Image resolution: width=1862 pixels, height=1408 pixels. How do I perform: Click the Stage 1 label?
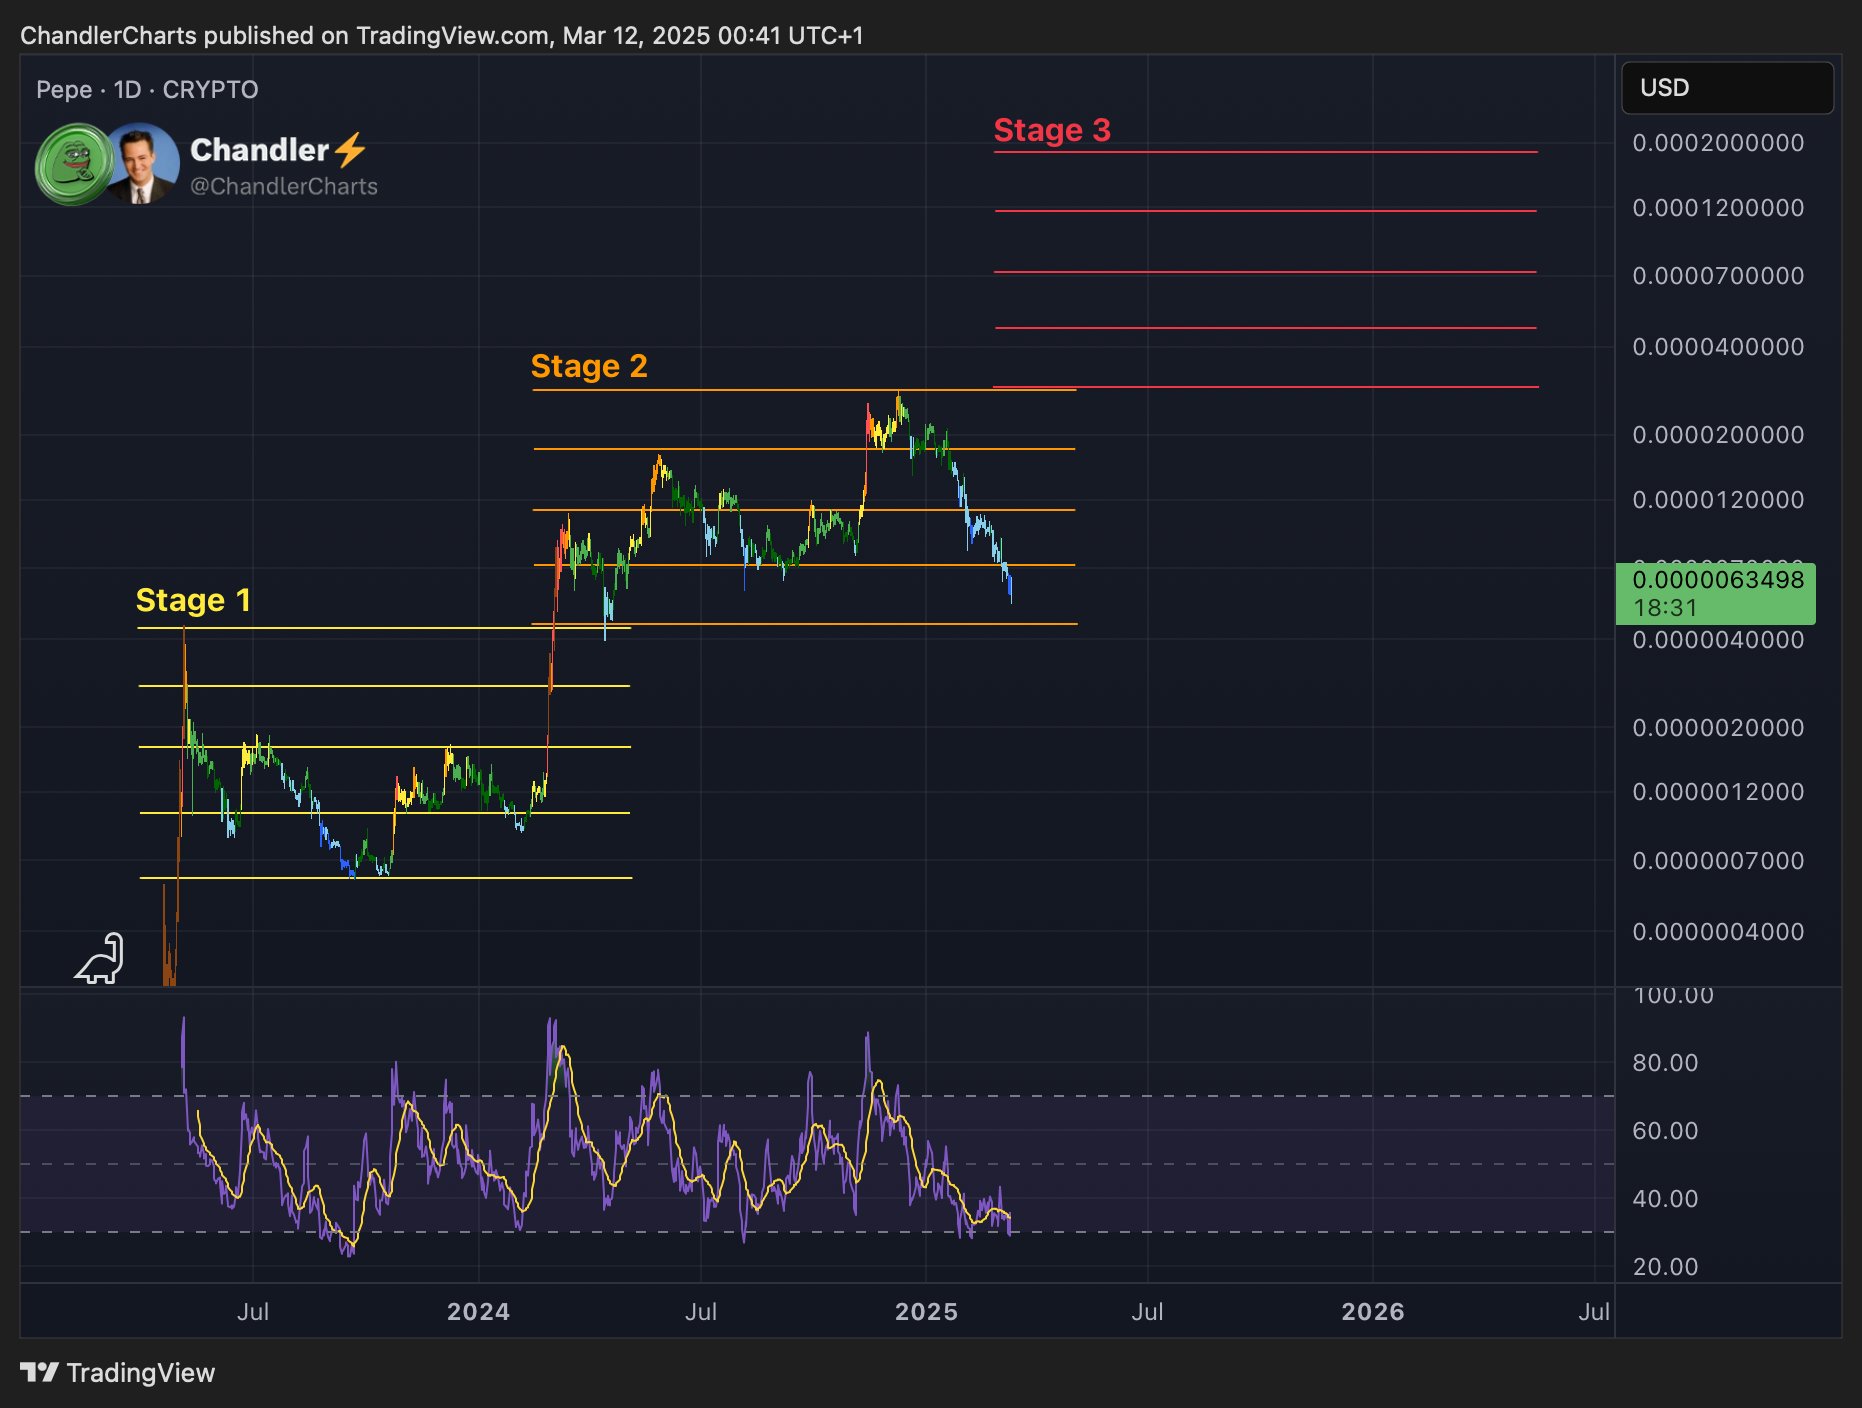(x=193, y=600)
